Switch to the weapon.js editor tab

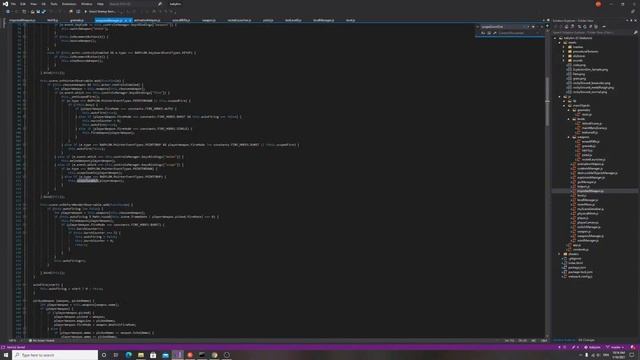(209, 20)
